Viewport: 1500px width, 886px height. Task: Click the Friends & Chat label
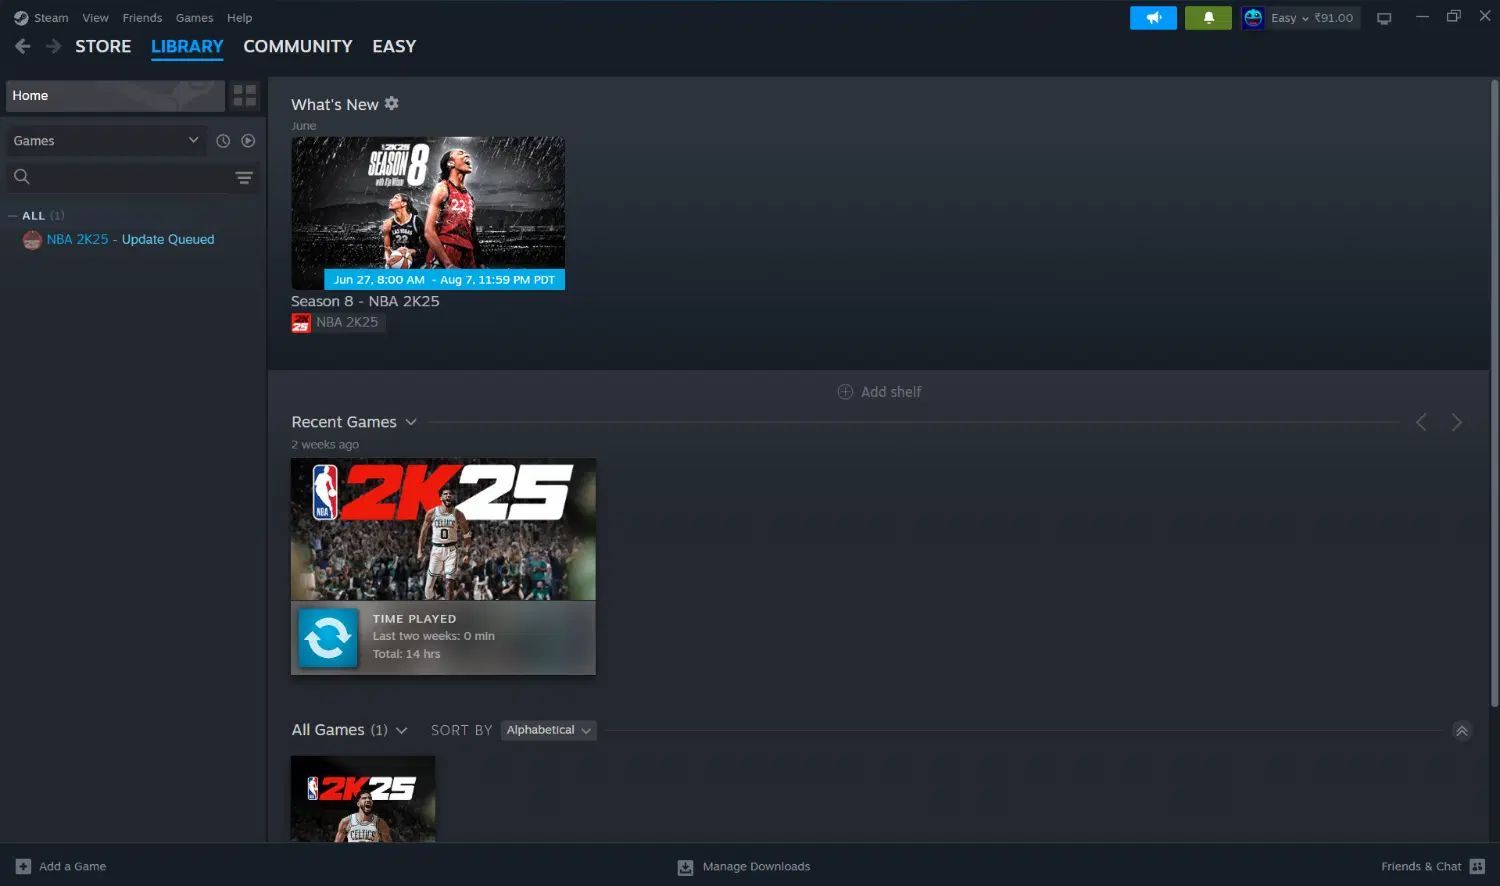[x=1421, y=867]
